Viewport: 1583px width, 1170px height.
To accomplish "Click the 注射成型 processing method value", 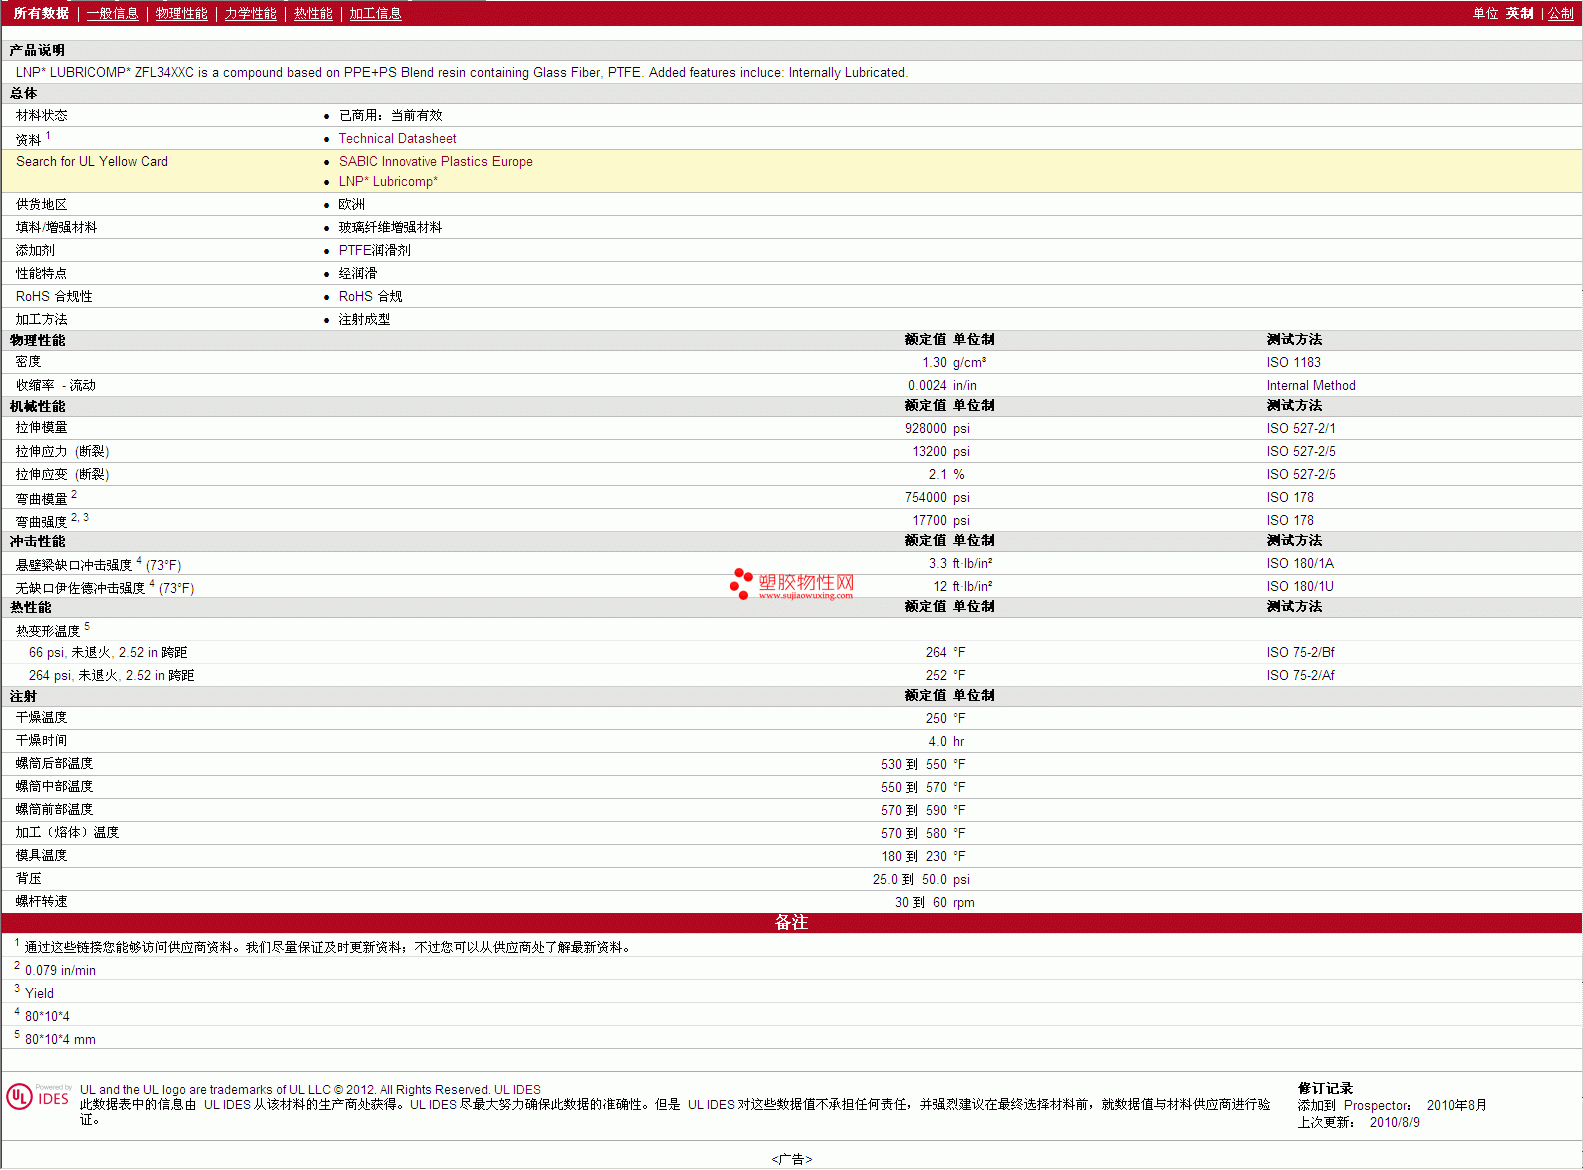I will click(x=364, y=320).
